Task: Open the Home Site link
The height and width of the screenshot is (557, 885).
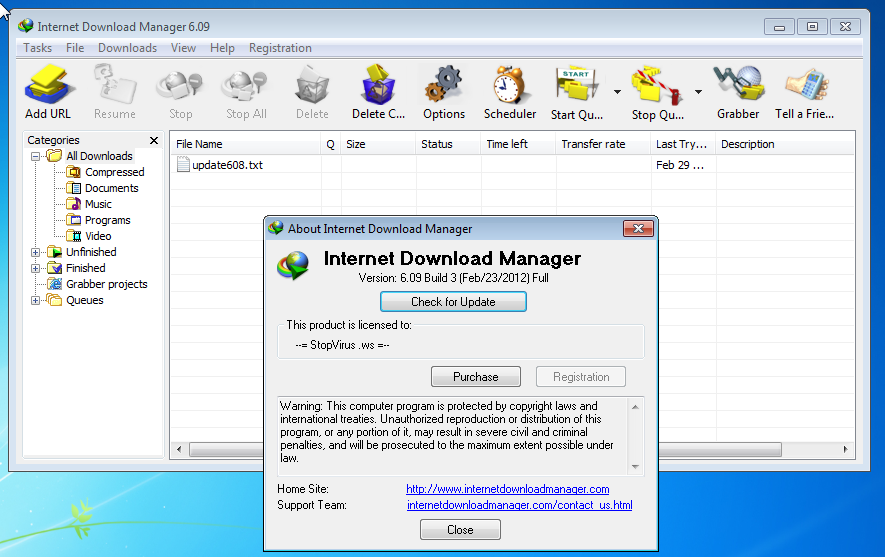Action: coord(508,489)
